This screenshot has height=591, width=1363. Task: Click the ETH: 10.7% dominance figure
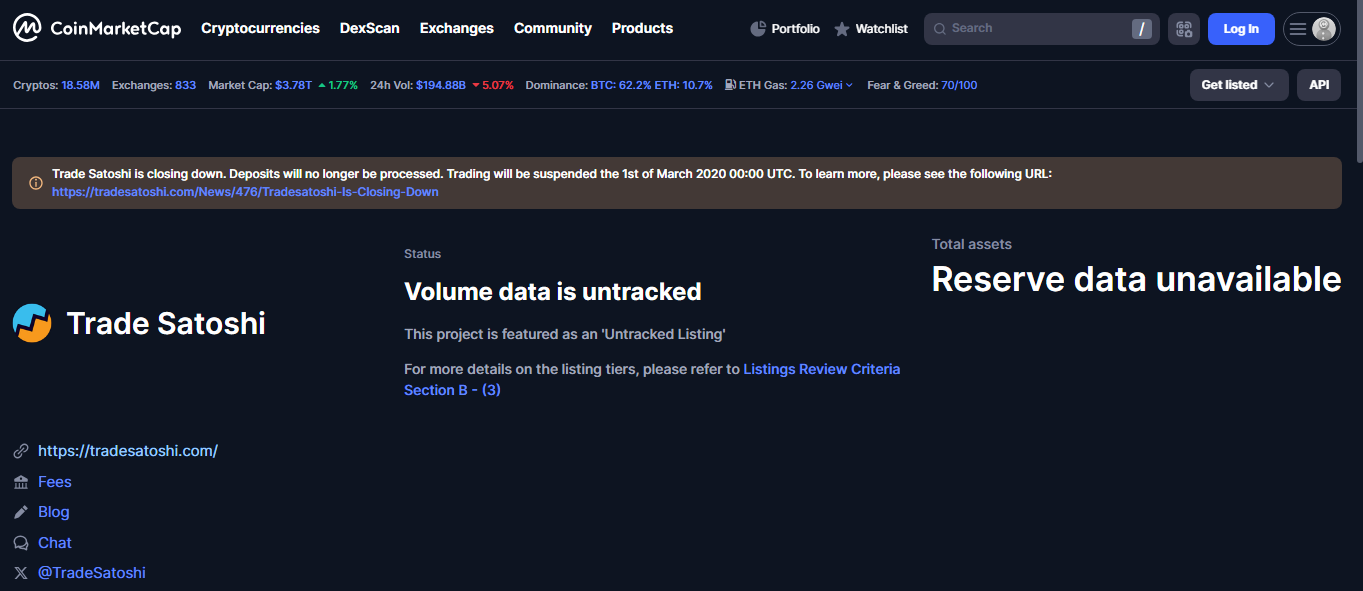684,85
